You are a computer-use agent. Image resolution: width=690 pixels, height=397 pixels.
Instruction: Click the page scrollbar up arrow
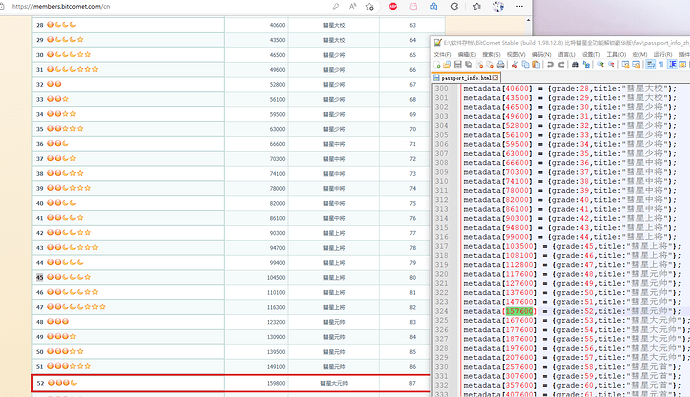pos(528,20)
